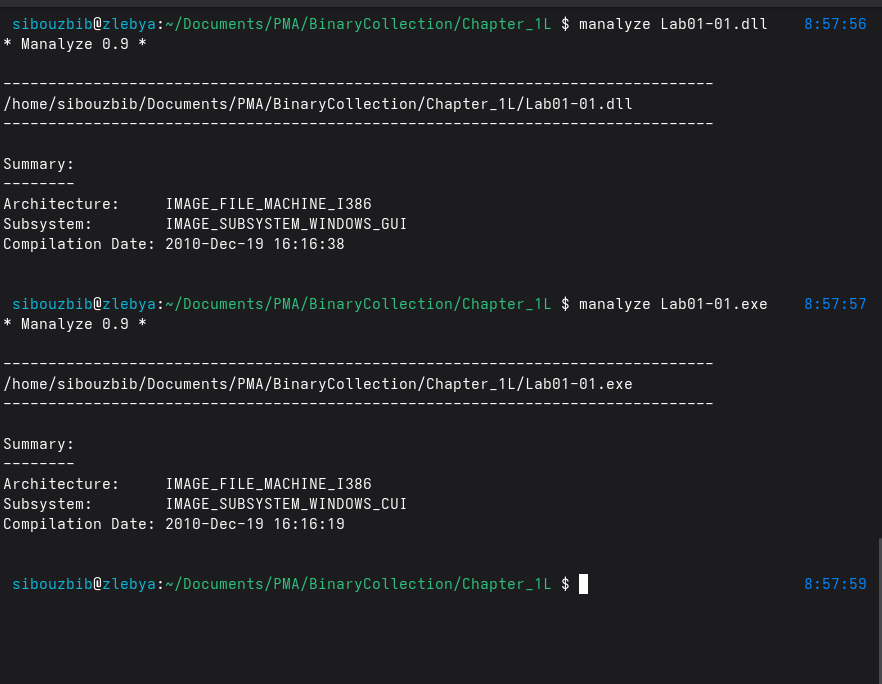The image size is (882, 684).
Task: Click the 8:57:59 timestamp
Action: point(835,584)
